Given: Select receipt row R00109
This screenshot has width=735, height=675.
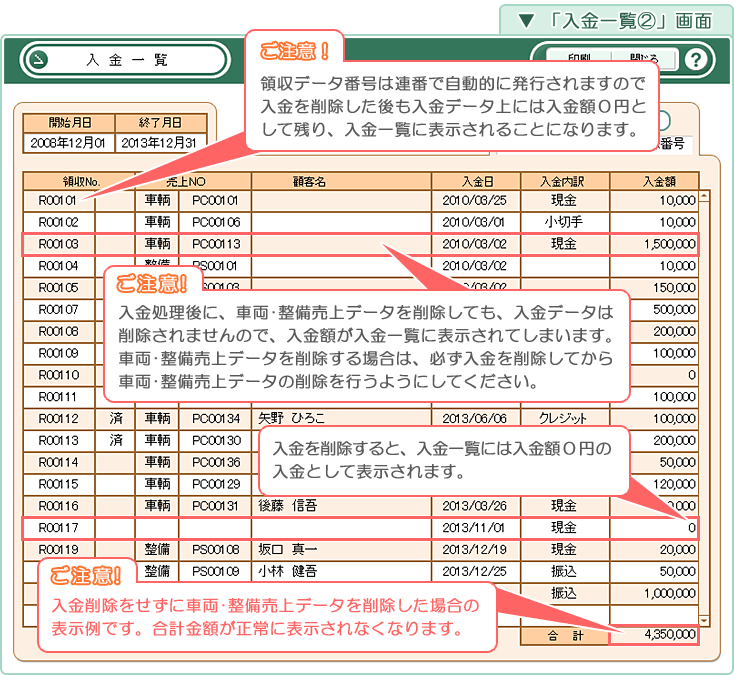Looking at the screenshot, I should click(360, 353).
